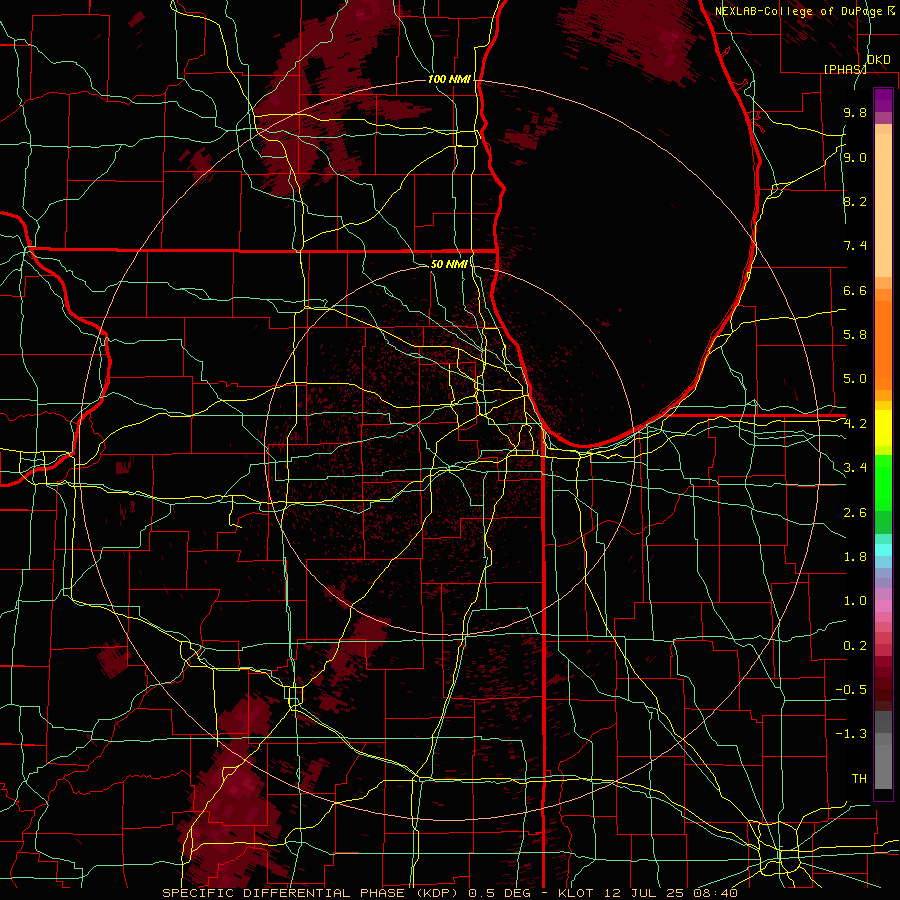
Task: Click the pink band on the color bar
Action: [x=883, y=606]
